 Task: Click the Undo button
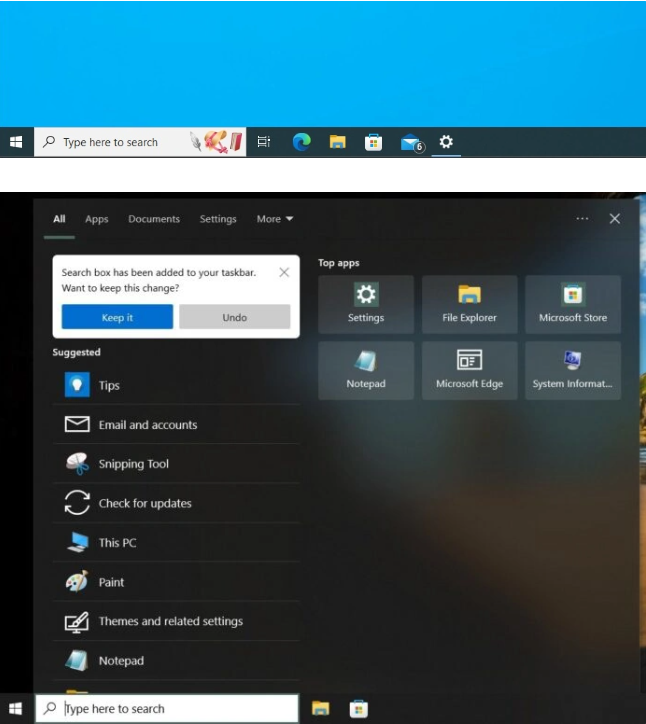(235, 317)
